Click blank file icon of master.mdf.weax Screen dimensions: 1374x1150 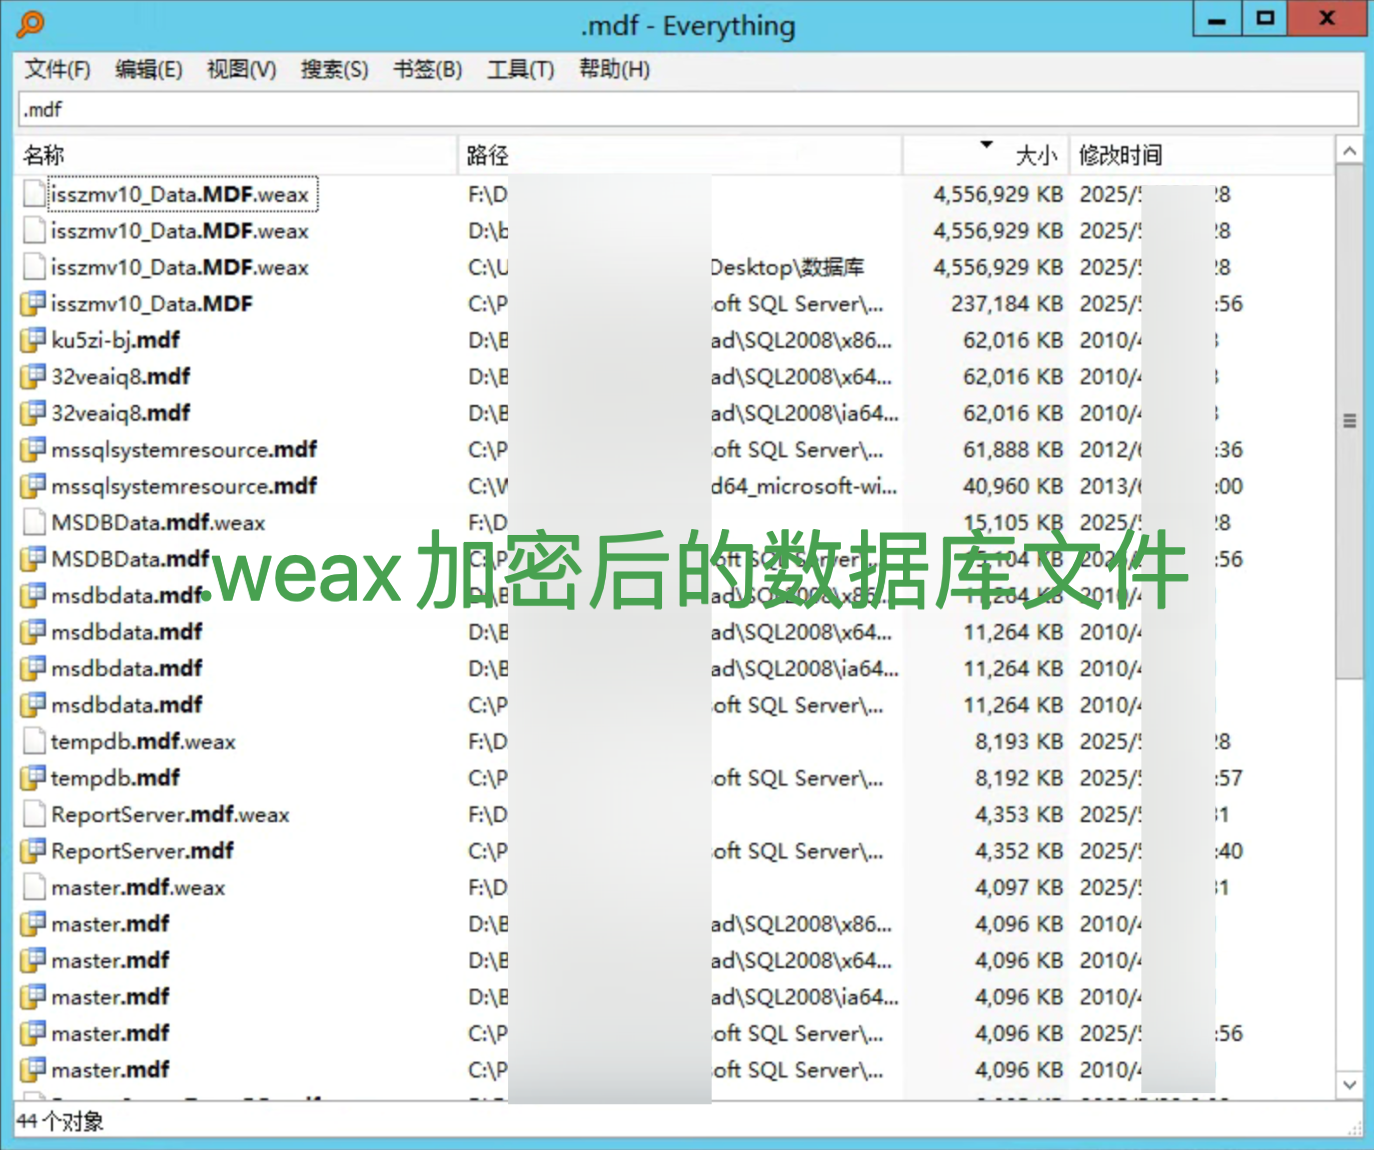click(x=35, y=887)
